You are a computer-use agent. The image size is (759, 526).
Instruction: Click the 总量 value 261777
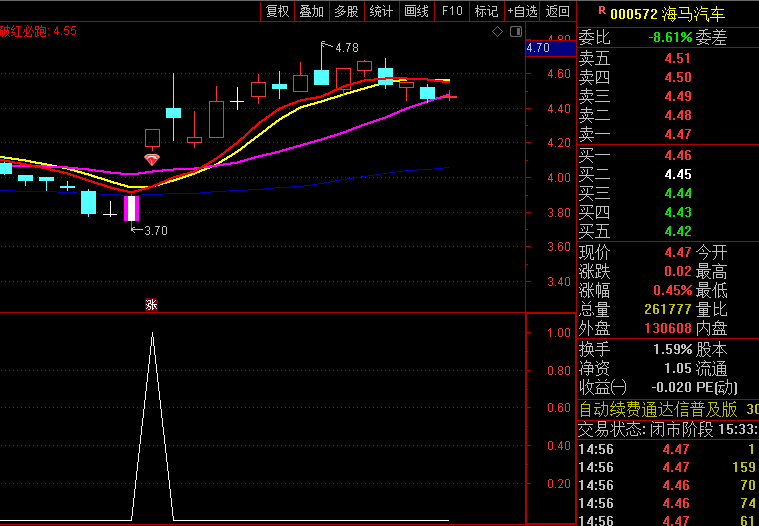pyautogui.click(x=668, y=309)
